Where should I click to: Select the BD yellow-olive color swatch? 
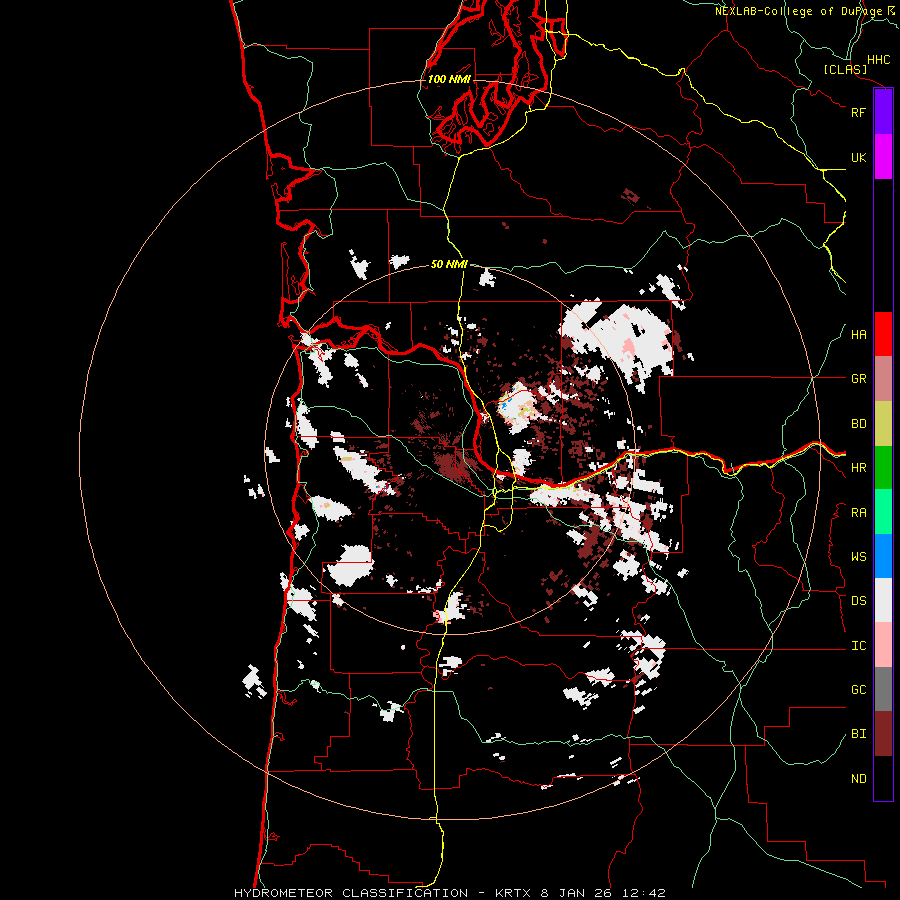[x=883, y=424]
